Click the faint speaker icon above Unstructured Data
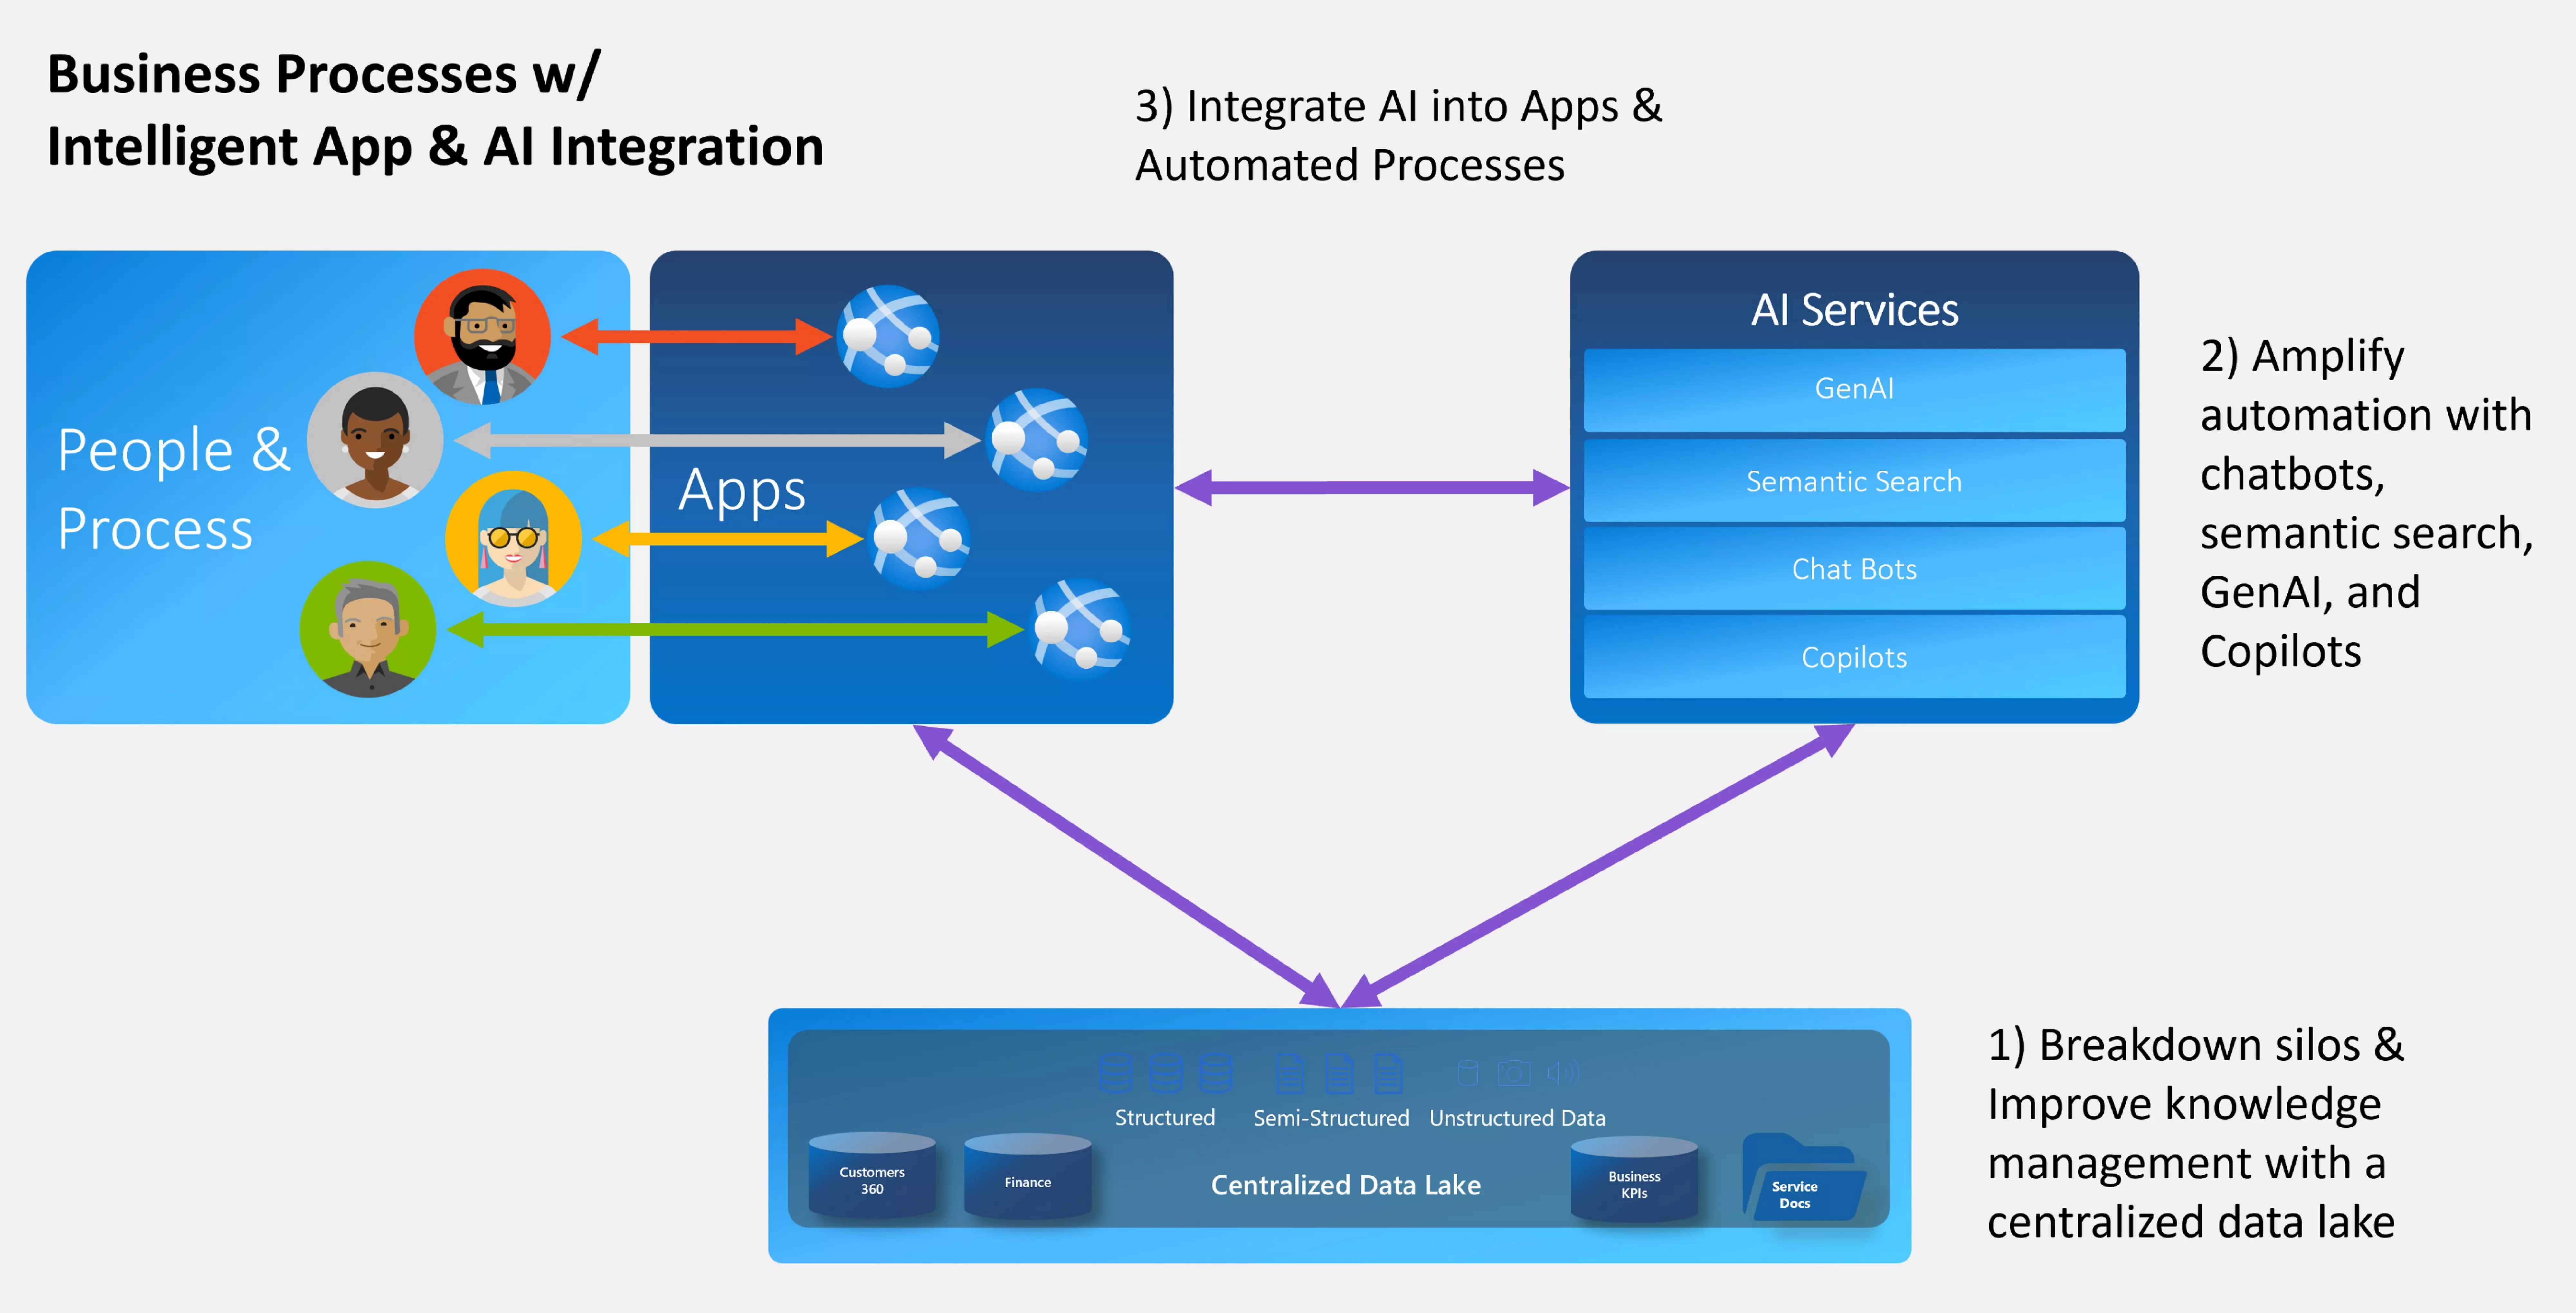The width and height of the screenshot is (2576, 1313). (1563, 1073)
